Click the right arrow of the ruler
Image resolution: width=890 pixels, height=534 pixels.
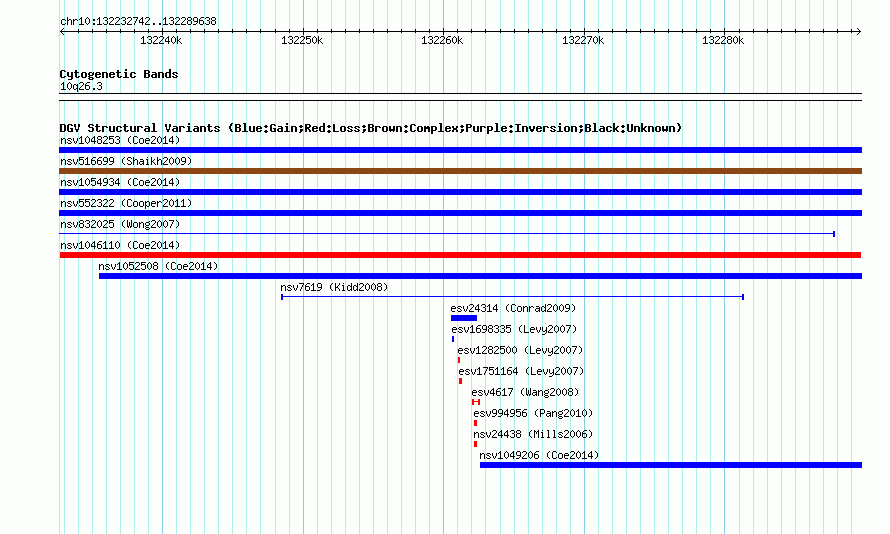858,32
